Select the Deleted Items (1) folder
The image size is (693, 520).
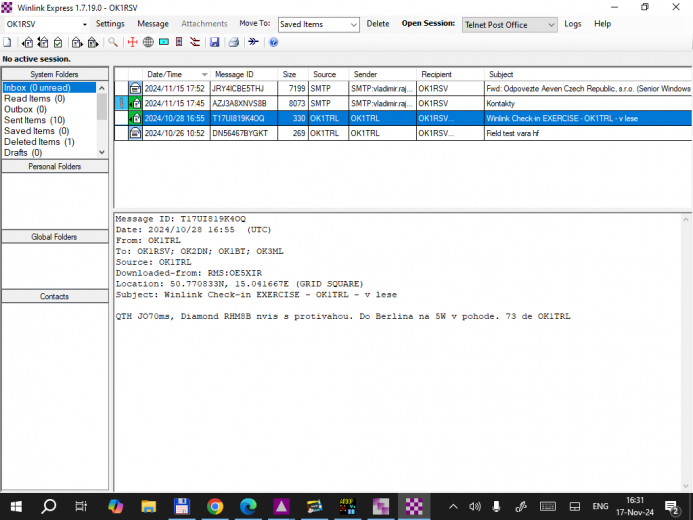point(39,142)
